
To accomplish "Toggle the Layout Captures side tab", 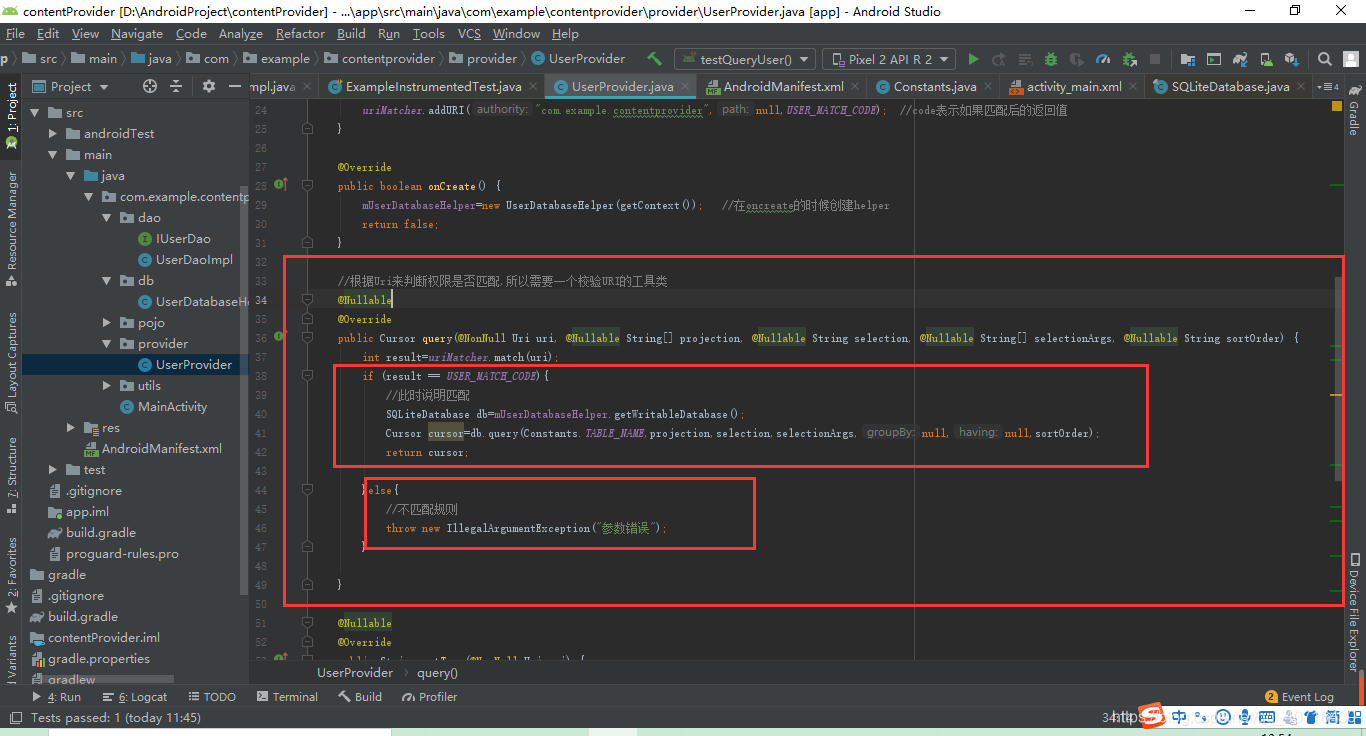I will pos(11,362).
